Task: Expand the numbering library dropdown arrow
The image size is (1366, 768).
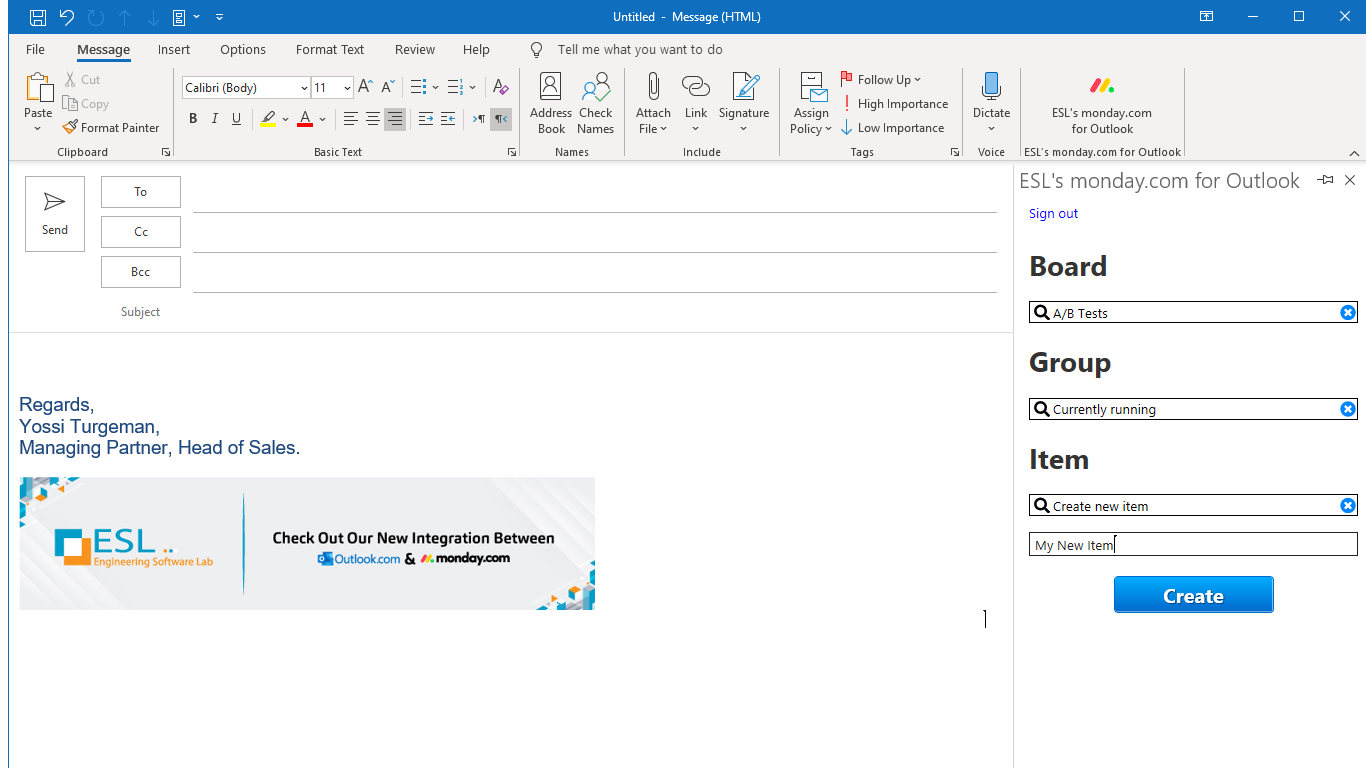Action: pos(472,87)
